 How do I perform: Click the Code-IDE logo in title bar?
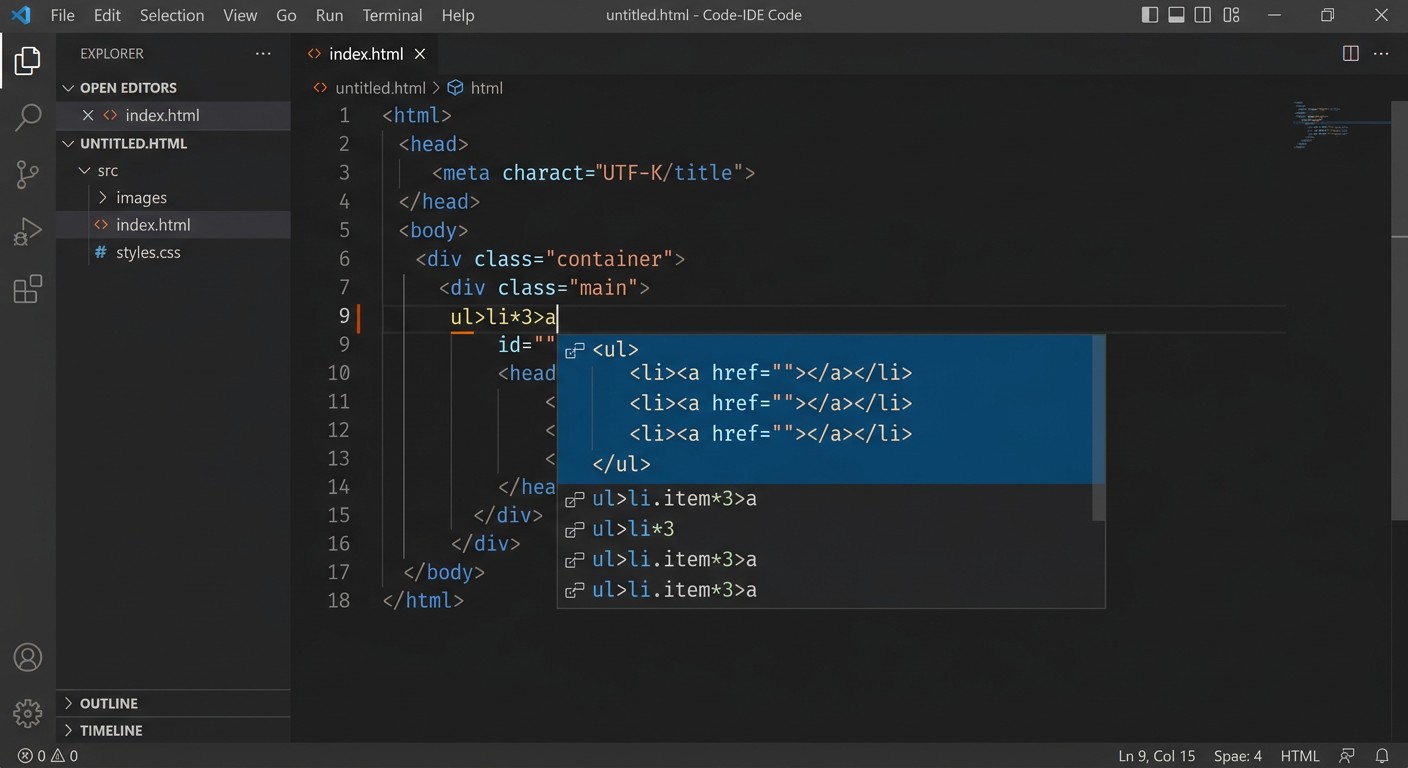tap(21, 15)
